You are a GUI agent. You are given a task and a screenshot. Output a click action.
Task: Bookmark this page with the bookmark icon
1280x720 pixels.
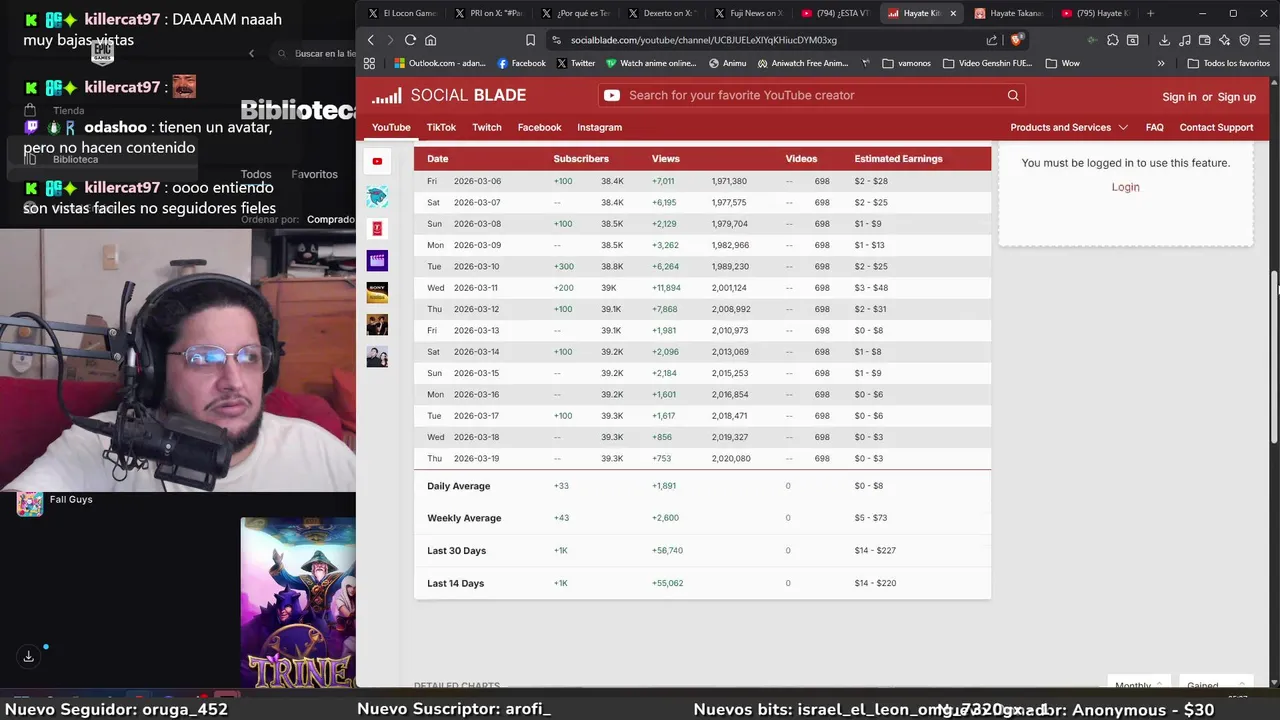point(530,40)
